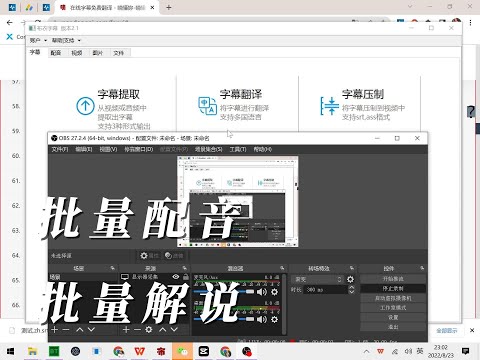
Task: Pop out the OBS sources dock icon
Action: coord(184,268)
